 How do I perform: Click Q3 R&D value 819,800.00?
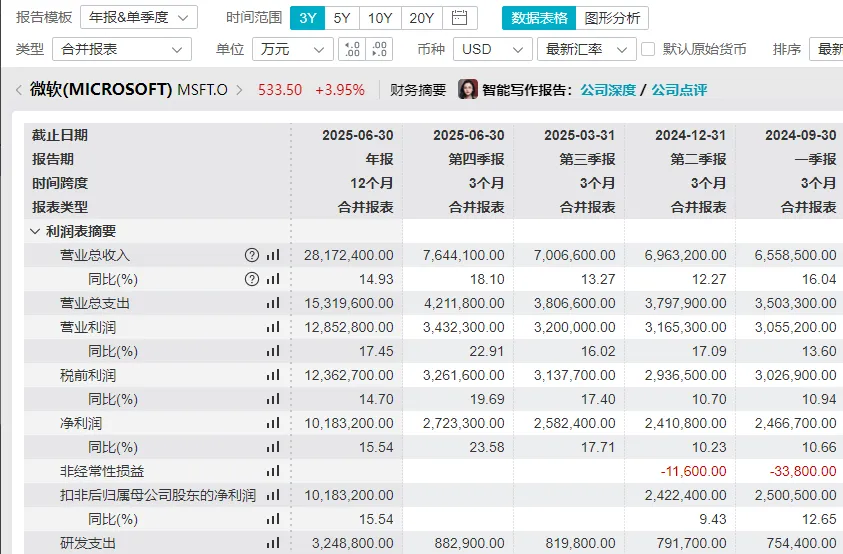click(581, 543)
